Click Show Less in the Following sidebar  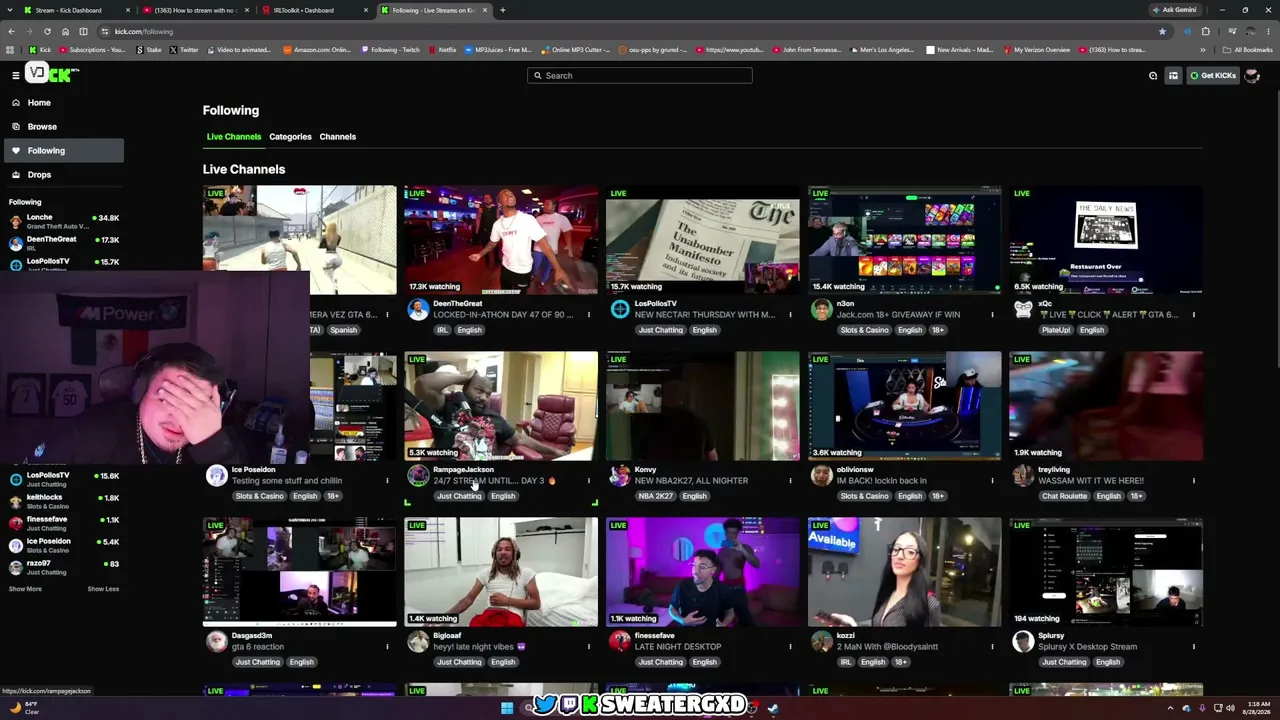pyautogui.click(x=103, y=589)
